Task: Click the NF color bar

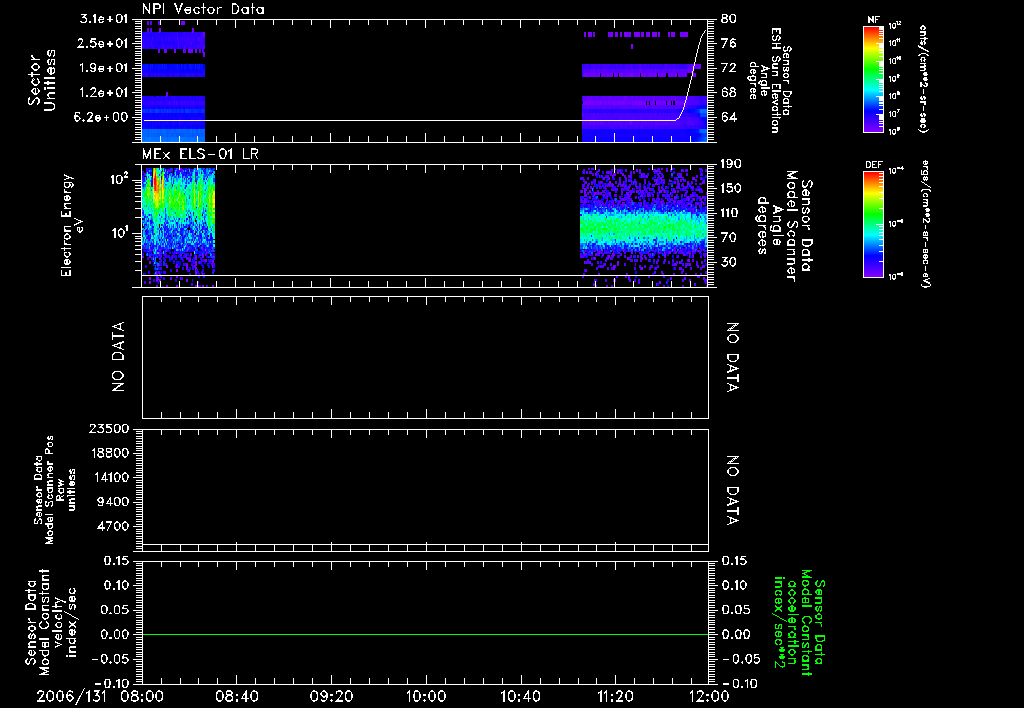Action: (873, 78)
